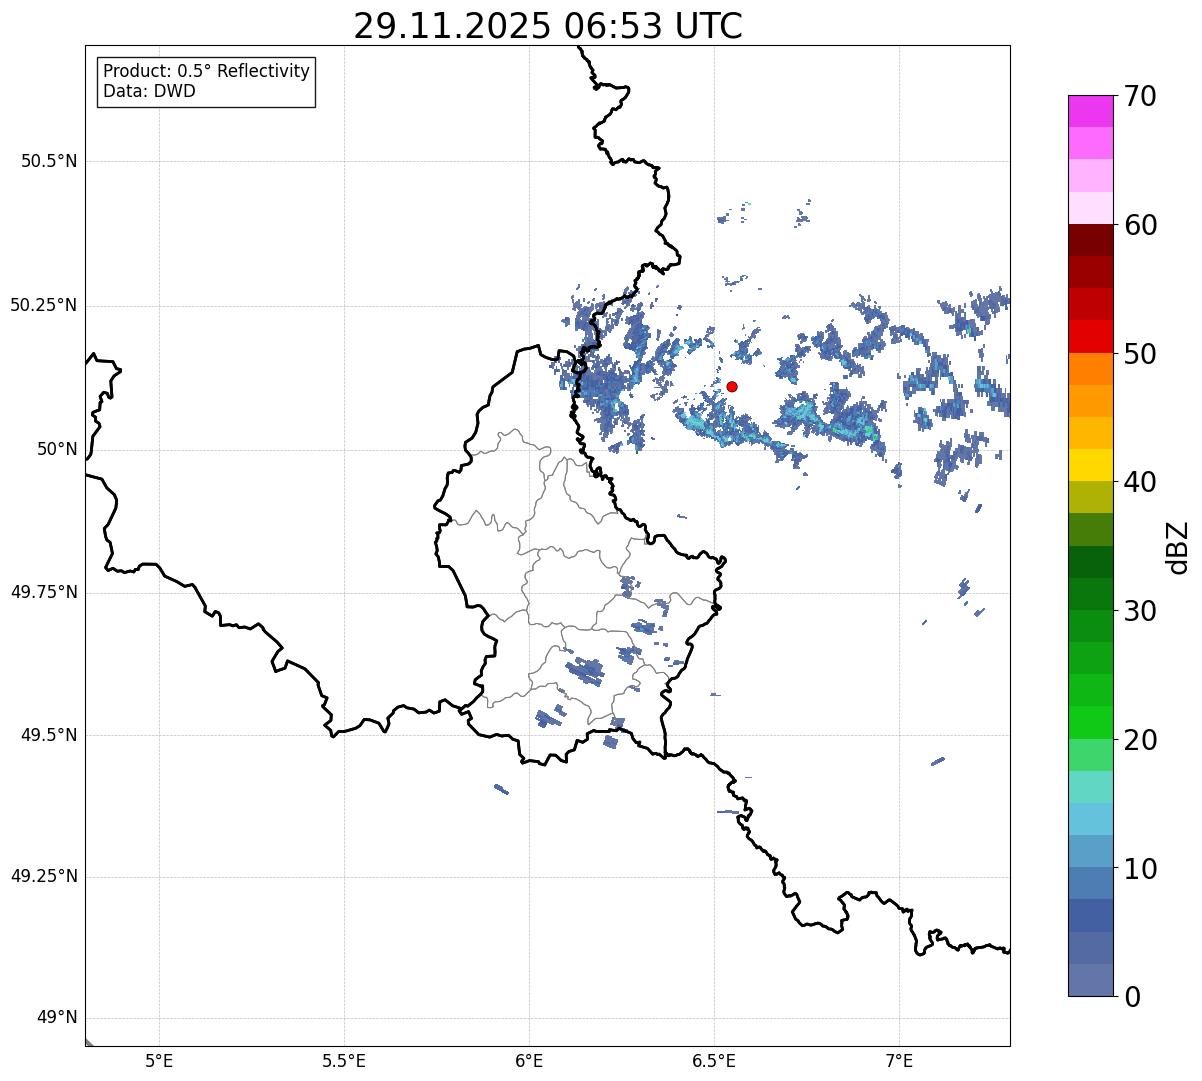Click the bright red swatch just above 50
Image resolution: width=1202 pixels, height=1081 pixels.
pos(1090,336)
